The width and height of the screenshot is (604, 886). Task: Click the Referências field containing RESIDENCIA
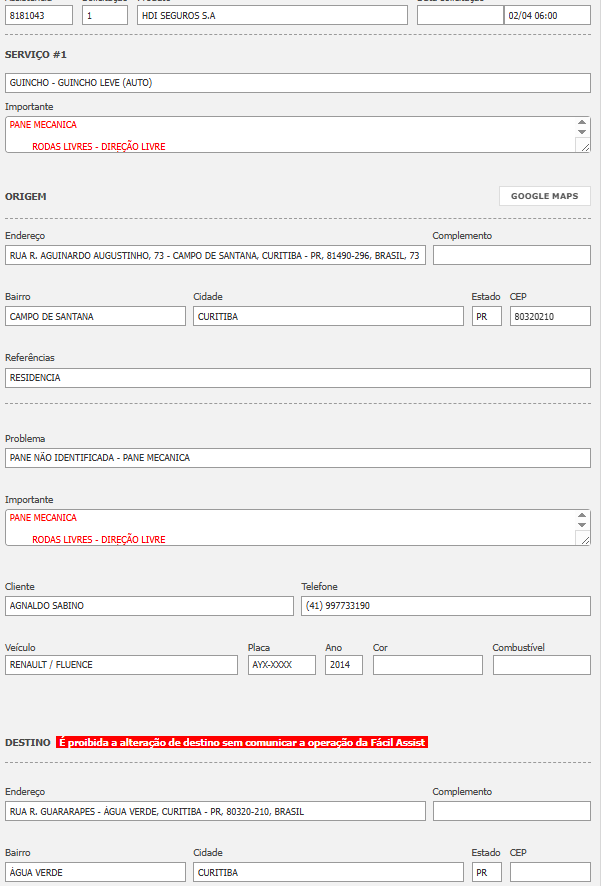(297, 378)
